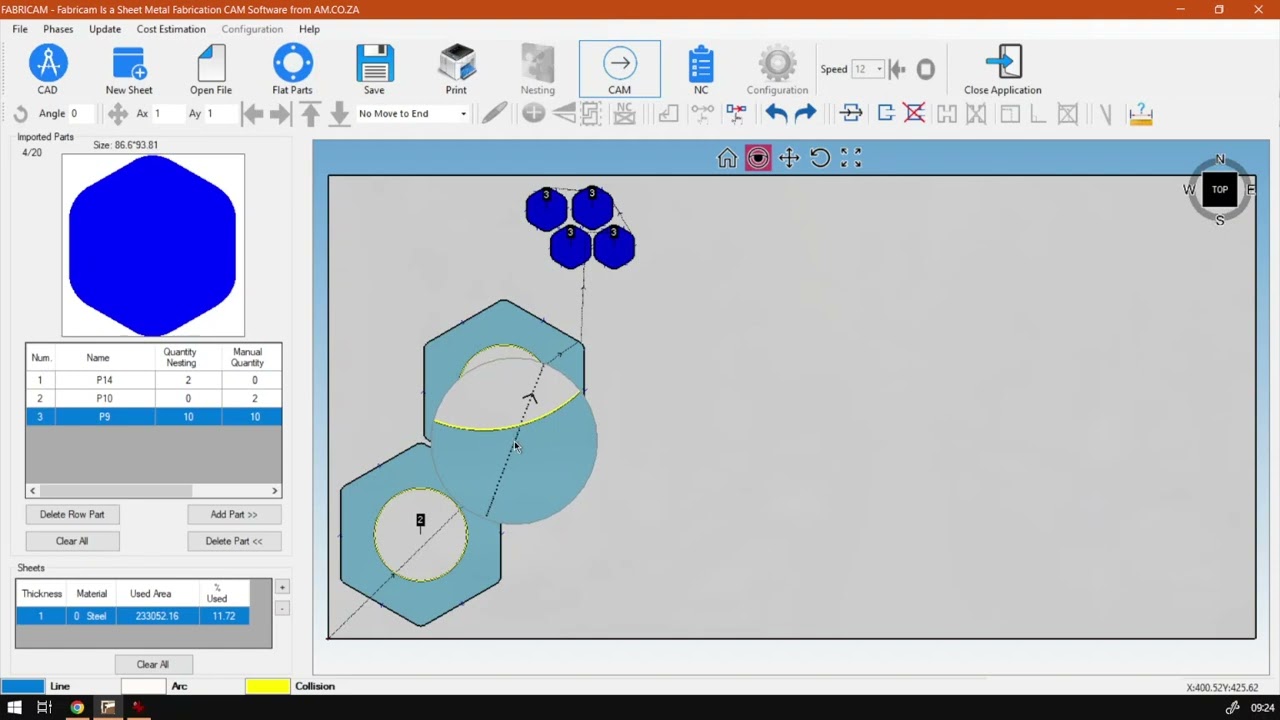Click Clear All under the Sheets table
The image size is (1280, 720).
click(x=153, y=664)
